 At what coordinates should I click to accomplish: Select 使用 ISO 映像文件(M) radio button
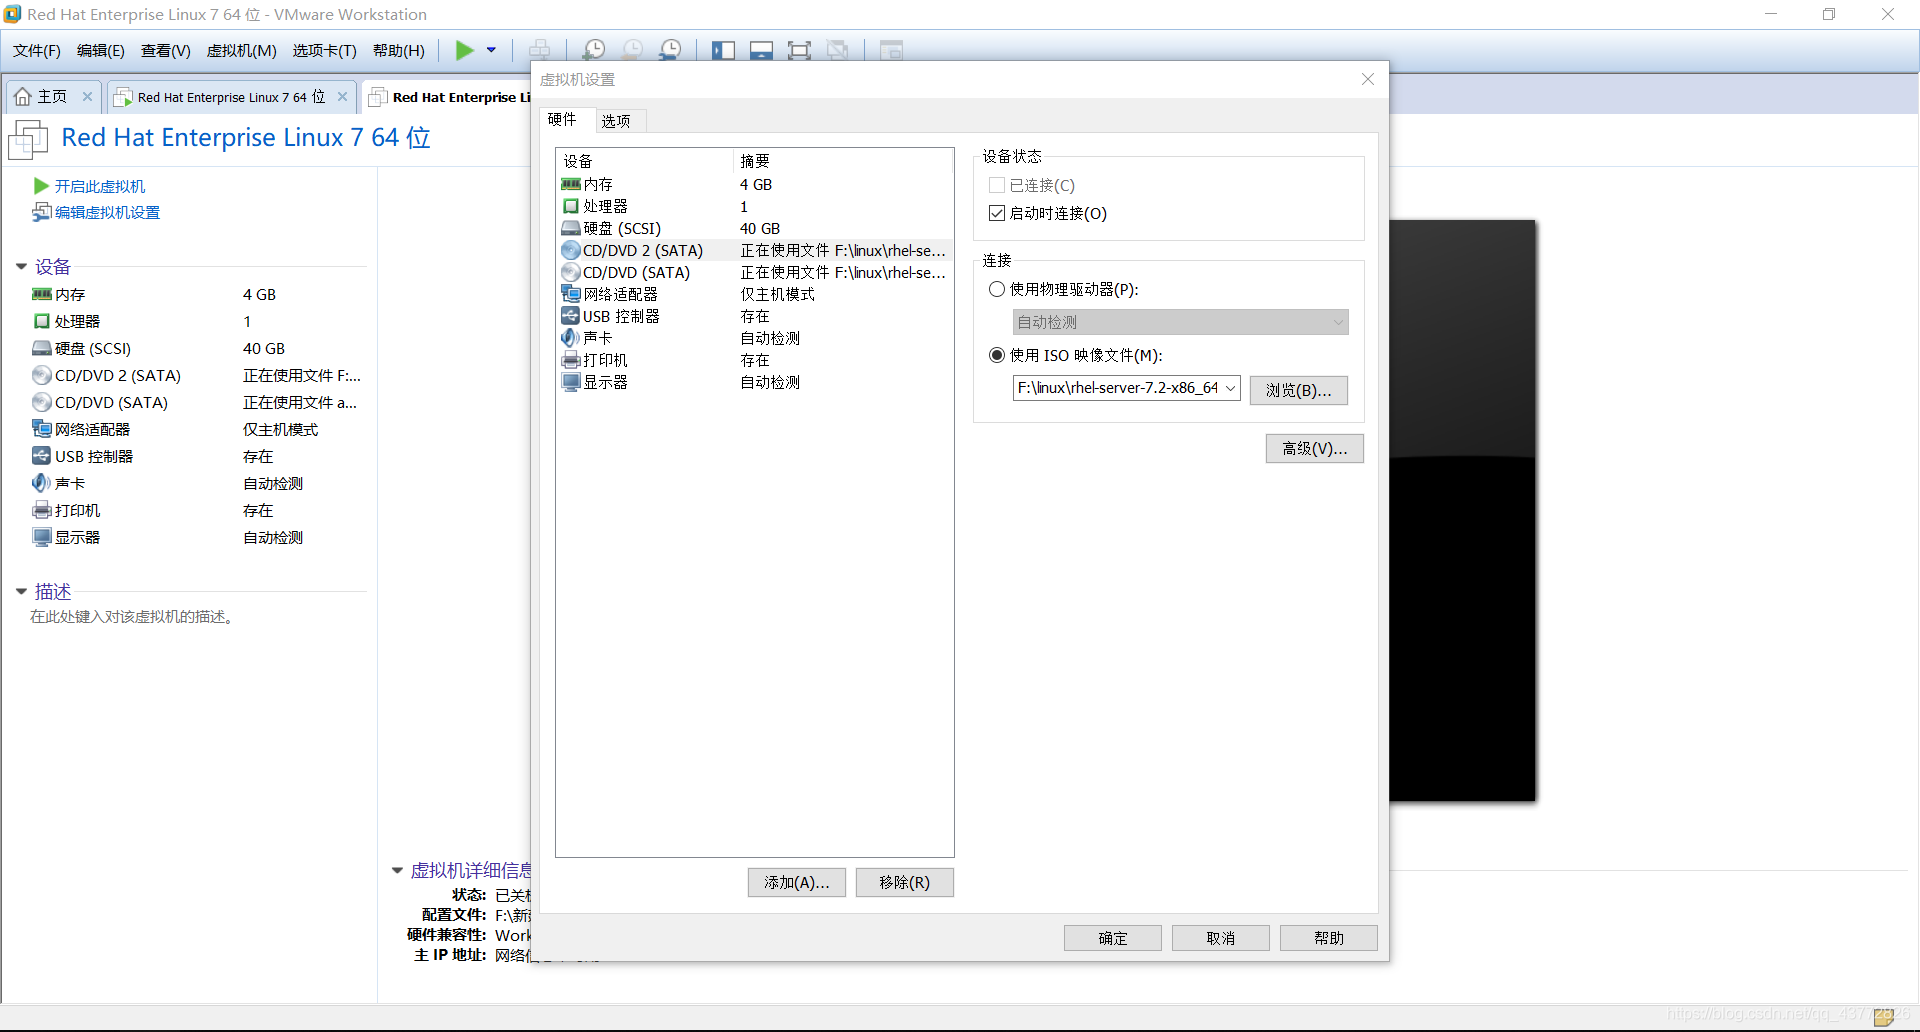point(996,355)
